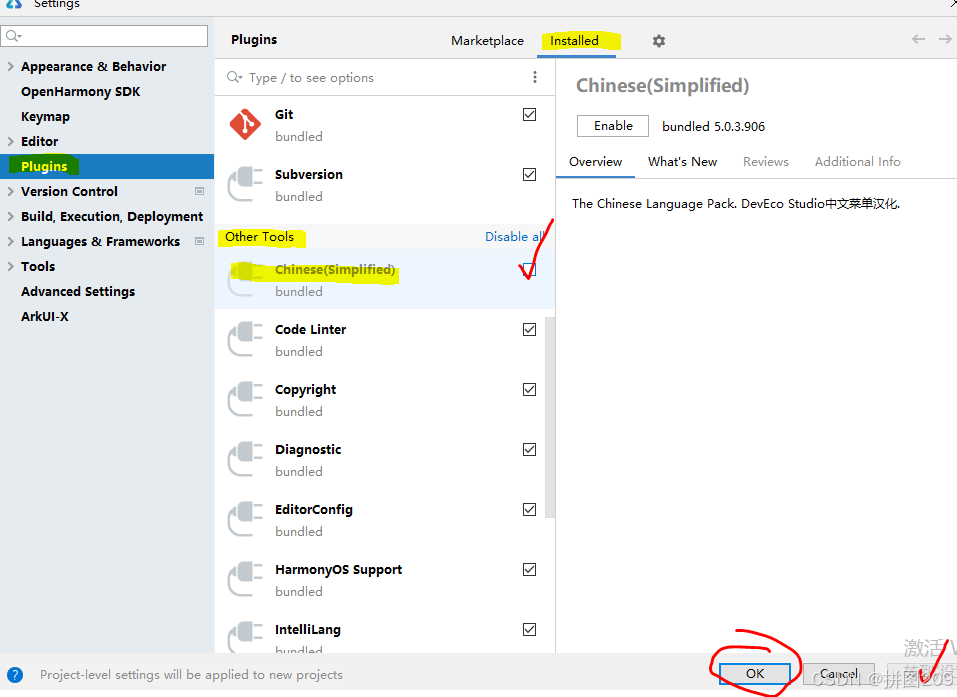Click the plugin list vertical scrollbar

click(x=550, y=417)
